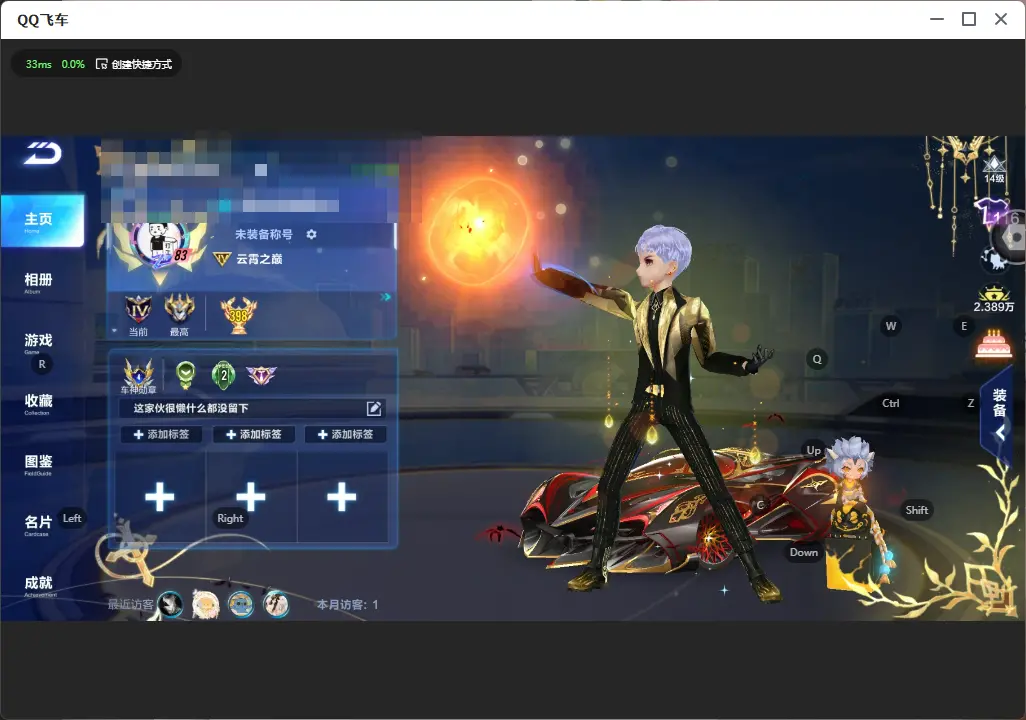The image size is (1026, 720).
Task: Click the 本月访客: 1 visitor count
Action: (x=347, y=605)
